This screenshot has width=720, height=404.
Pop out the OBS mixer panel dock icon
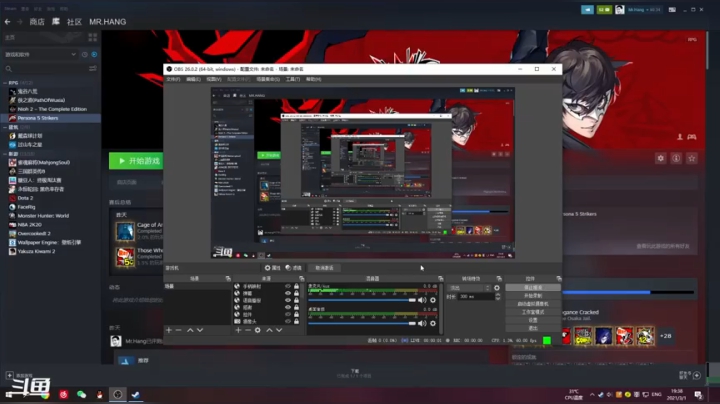coord(440,279)
